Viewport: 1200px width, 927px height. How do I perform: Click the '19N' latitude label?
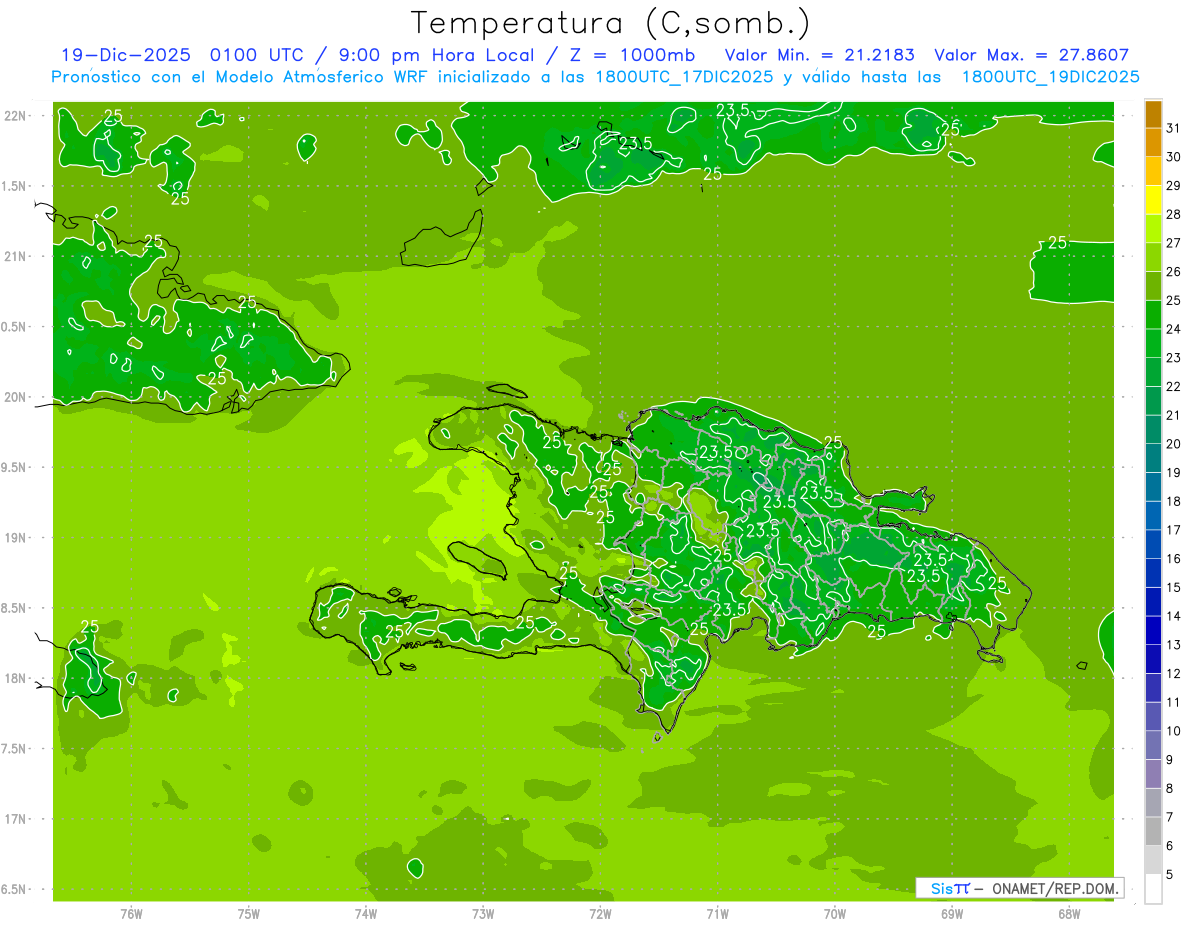16,537
